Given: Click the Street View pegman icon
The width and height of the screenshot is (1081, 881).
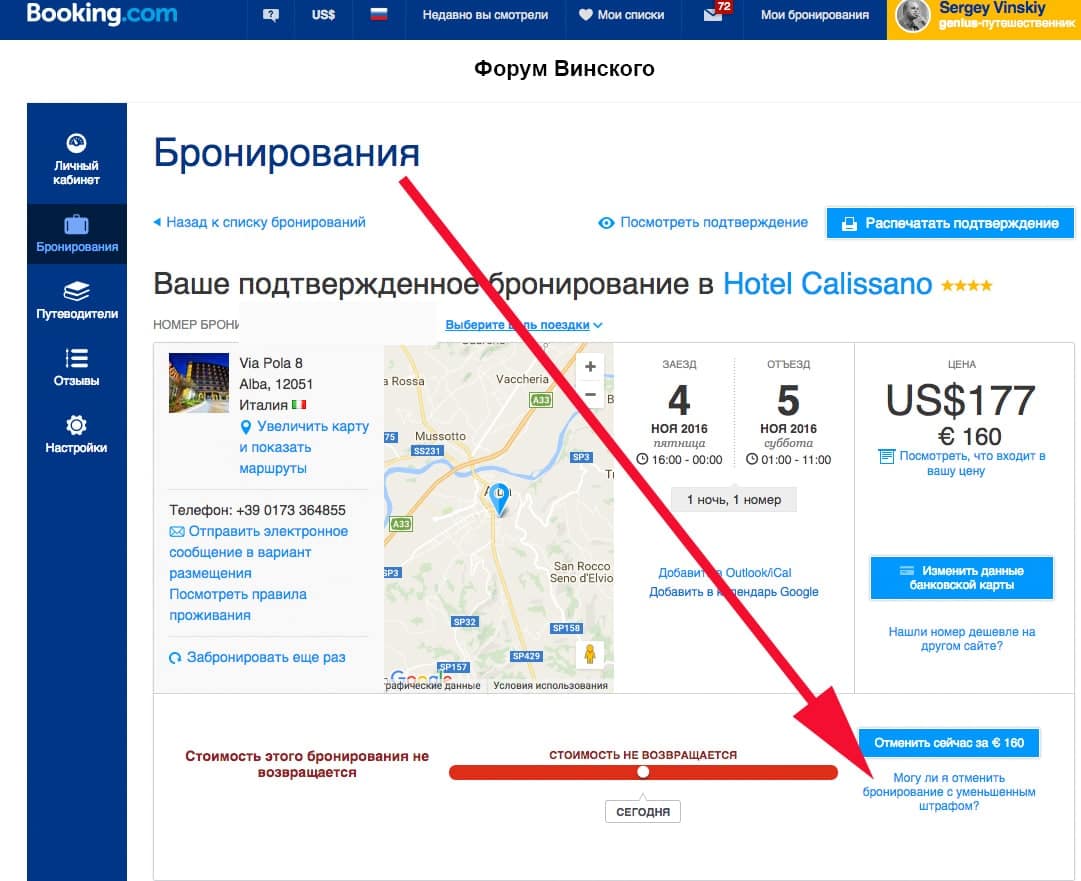Looking at the screenshot, I should 590,655.
